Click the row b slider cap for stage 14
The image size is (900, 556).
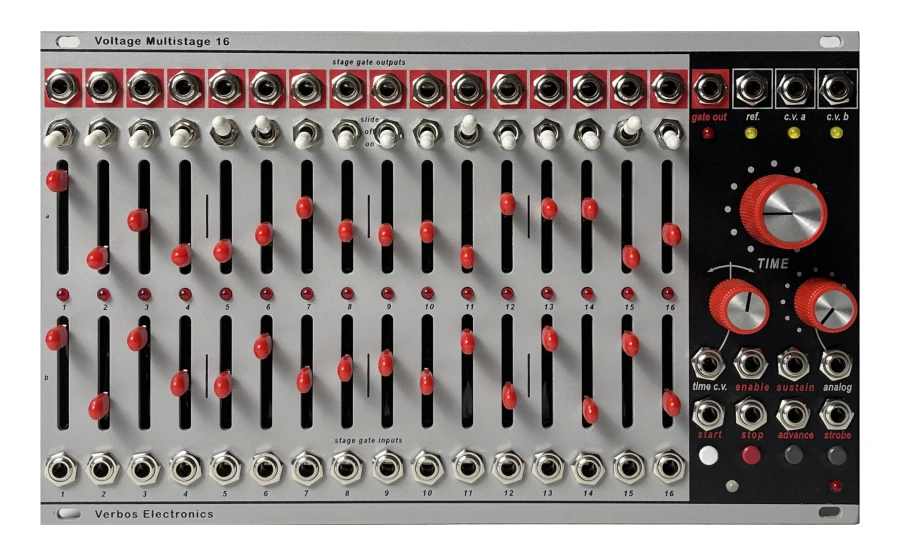[x=590, y=410]
